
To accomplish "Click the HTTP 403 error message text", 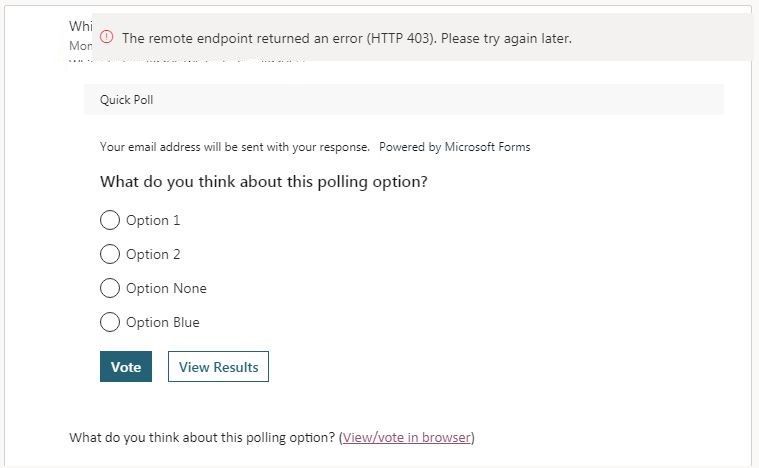I will tap(347, 38).
